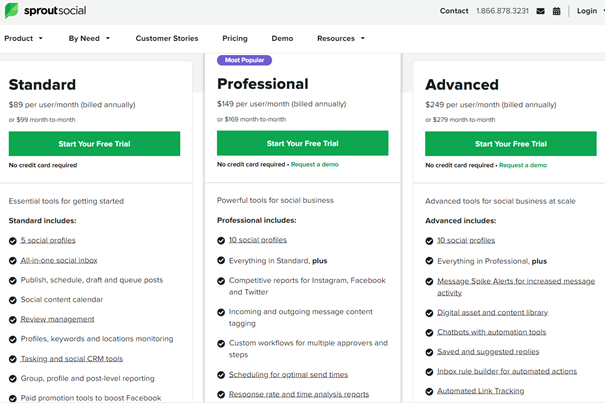Click 'or $279 month-to-month' text
Image resolution: width=605 pixels, height=403 pixels.
(x=460, y=120)
